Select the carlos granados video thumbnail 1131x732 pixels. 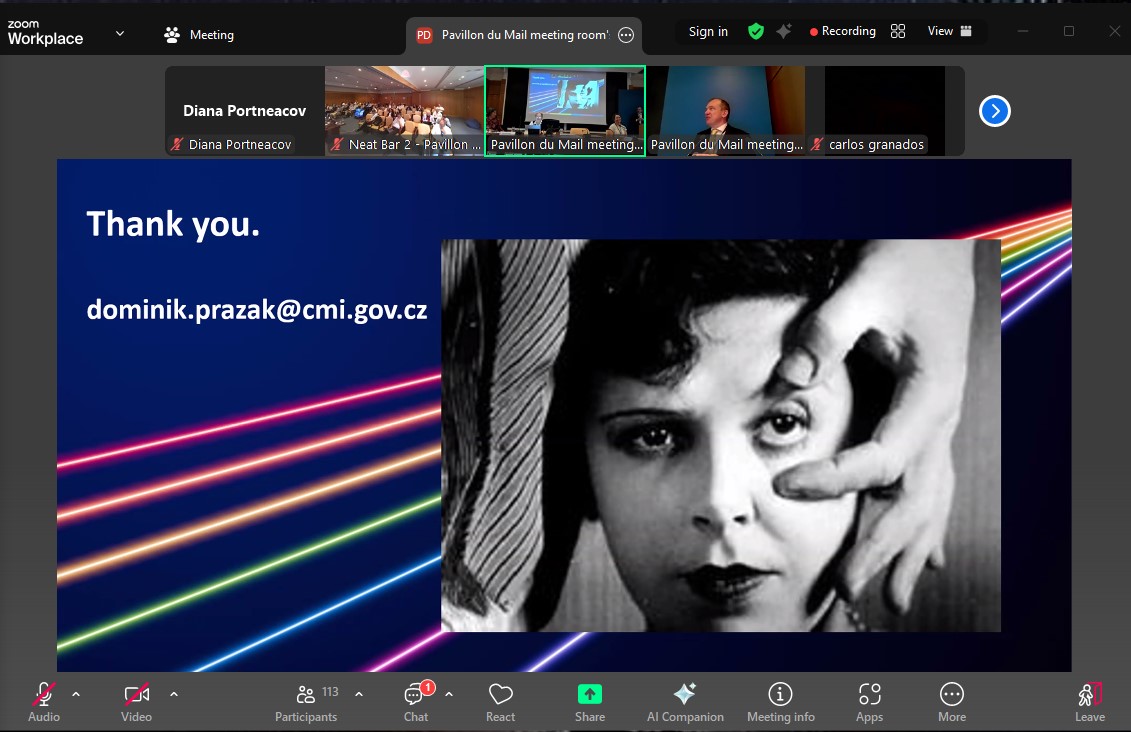pyautogui.click(x=884, y=110)
